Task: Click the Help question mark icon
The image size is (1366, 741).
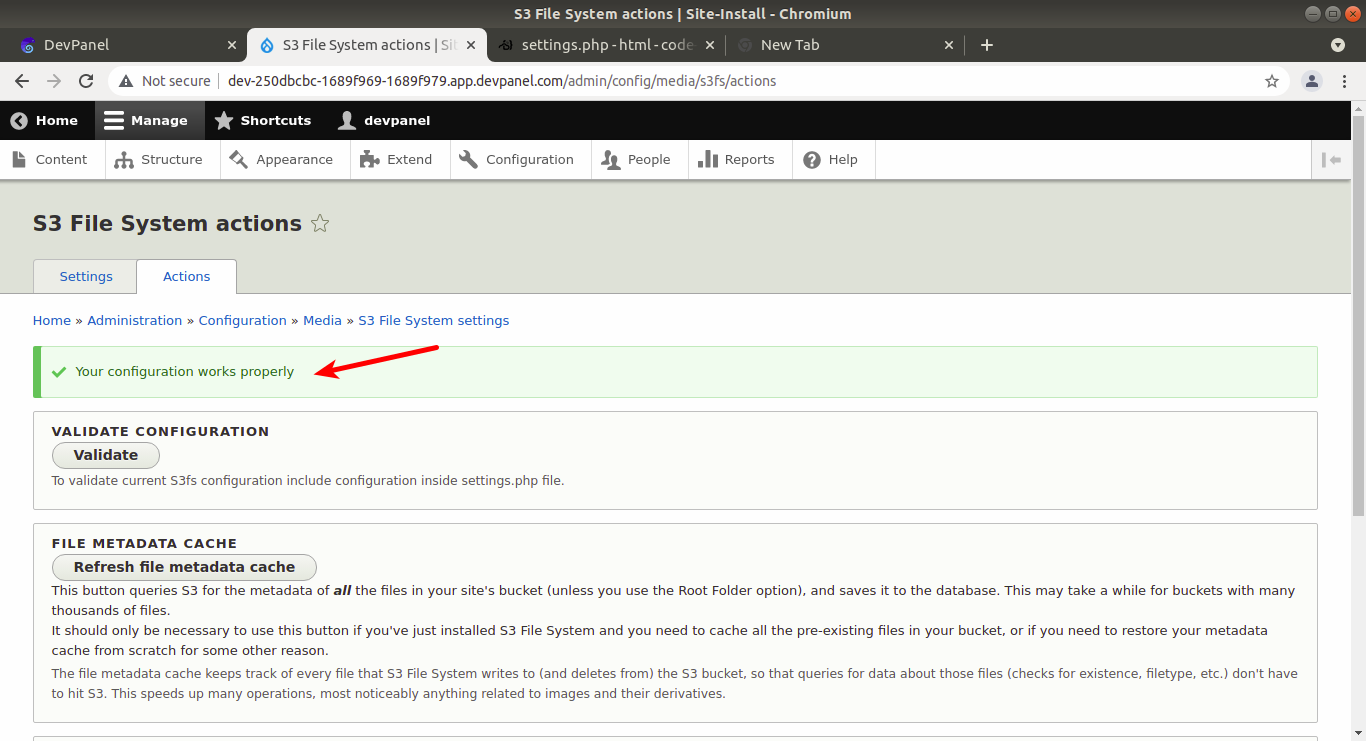Action: 812,159
